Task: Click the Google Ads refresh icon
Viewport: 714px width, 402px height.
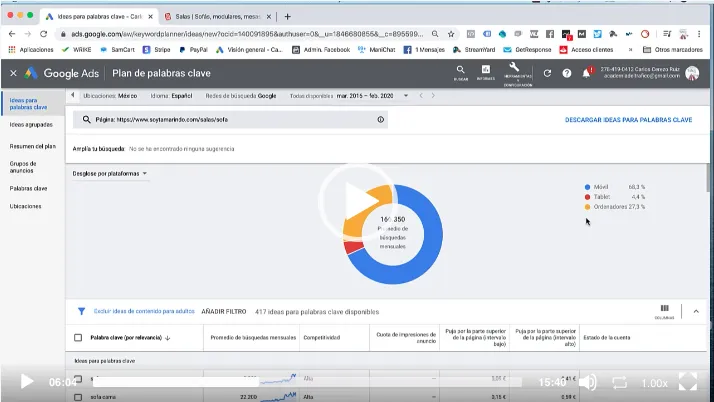Action: (x=547, y=73)
